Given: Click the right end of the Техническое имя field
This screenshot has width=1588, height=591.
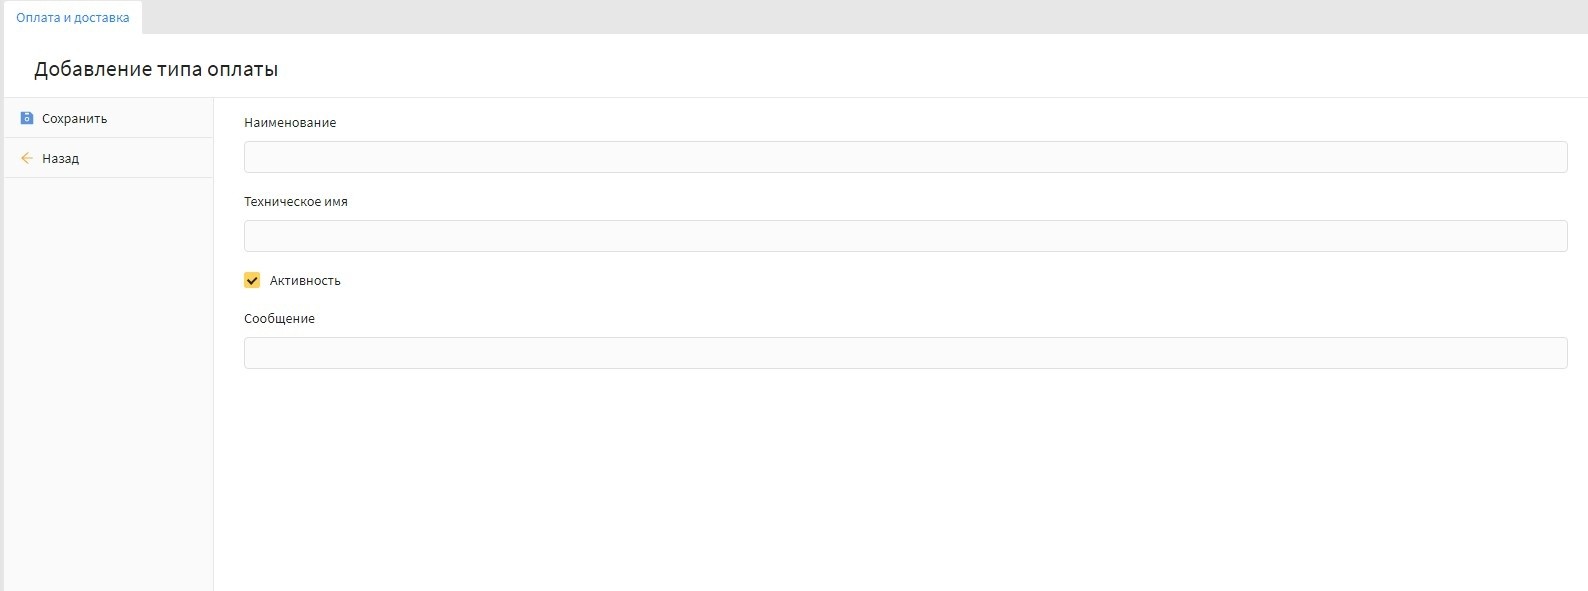Looking at the screenshot, I should 1540,236.
